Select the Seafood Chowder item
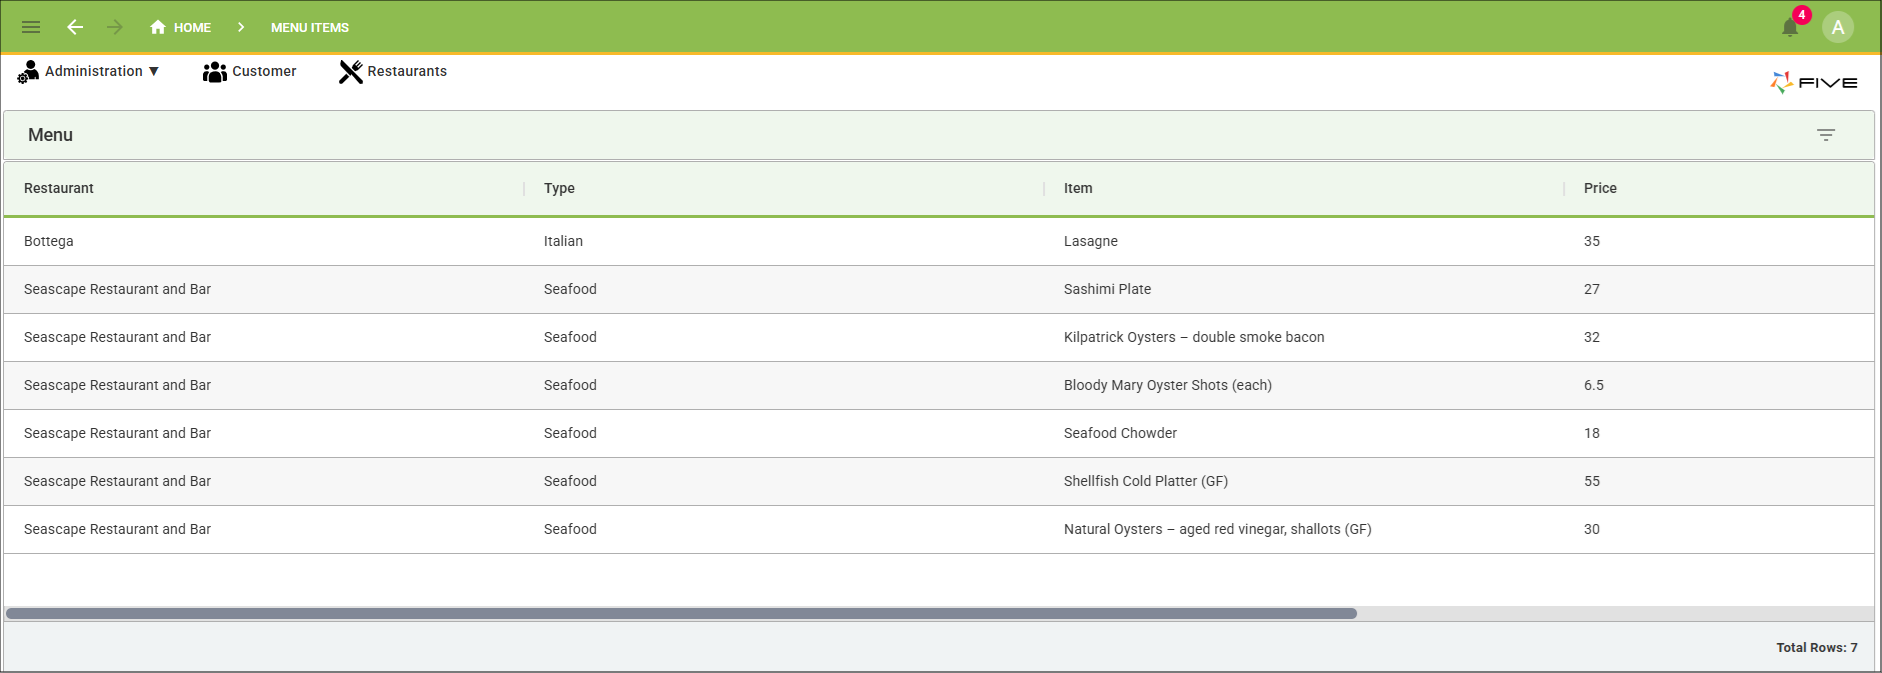The height and width of the screenshot is (673, 1882). 1120,433
